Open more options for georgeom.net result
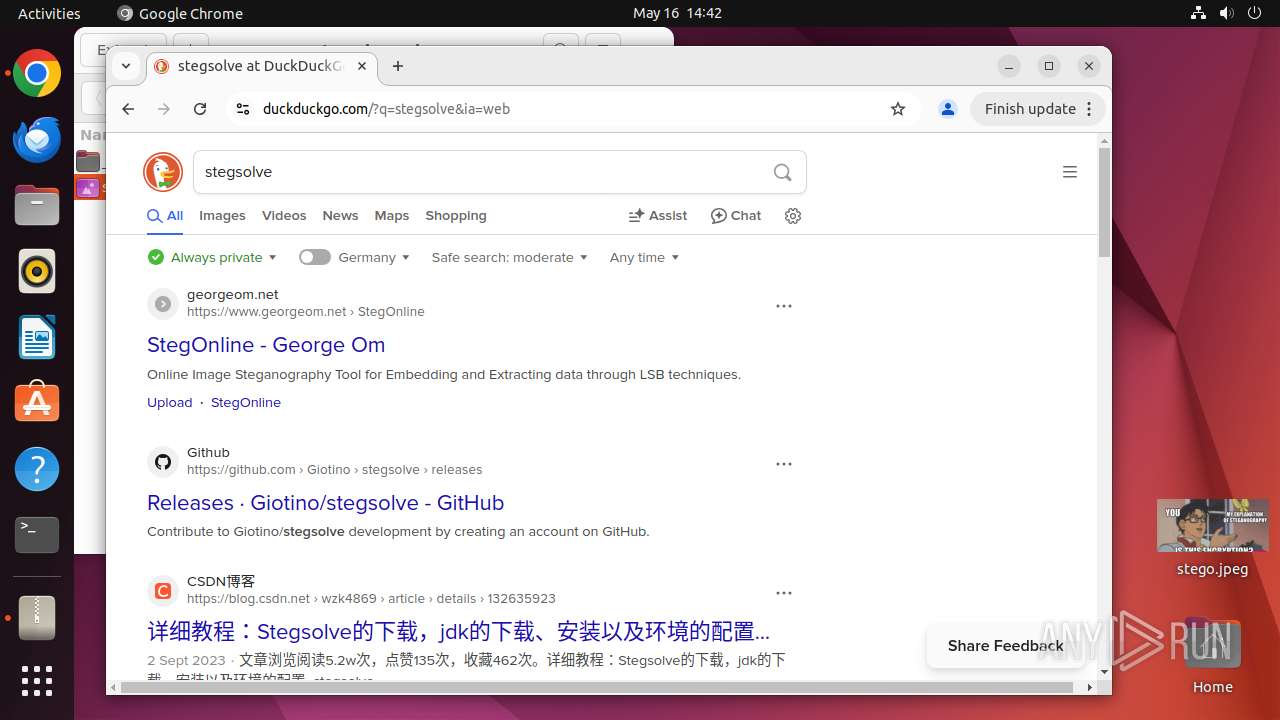The image size is (1280, 720). 784,306
